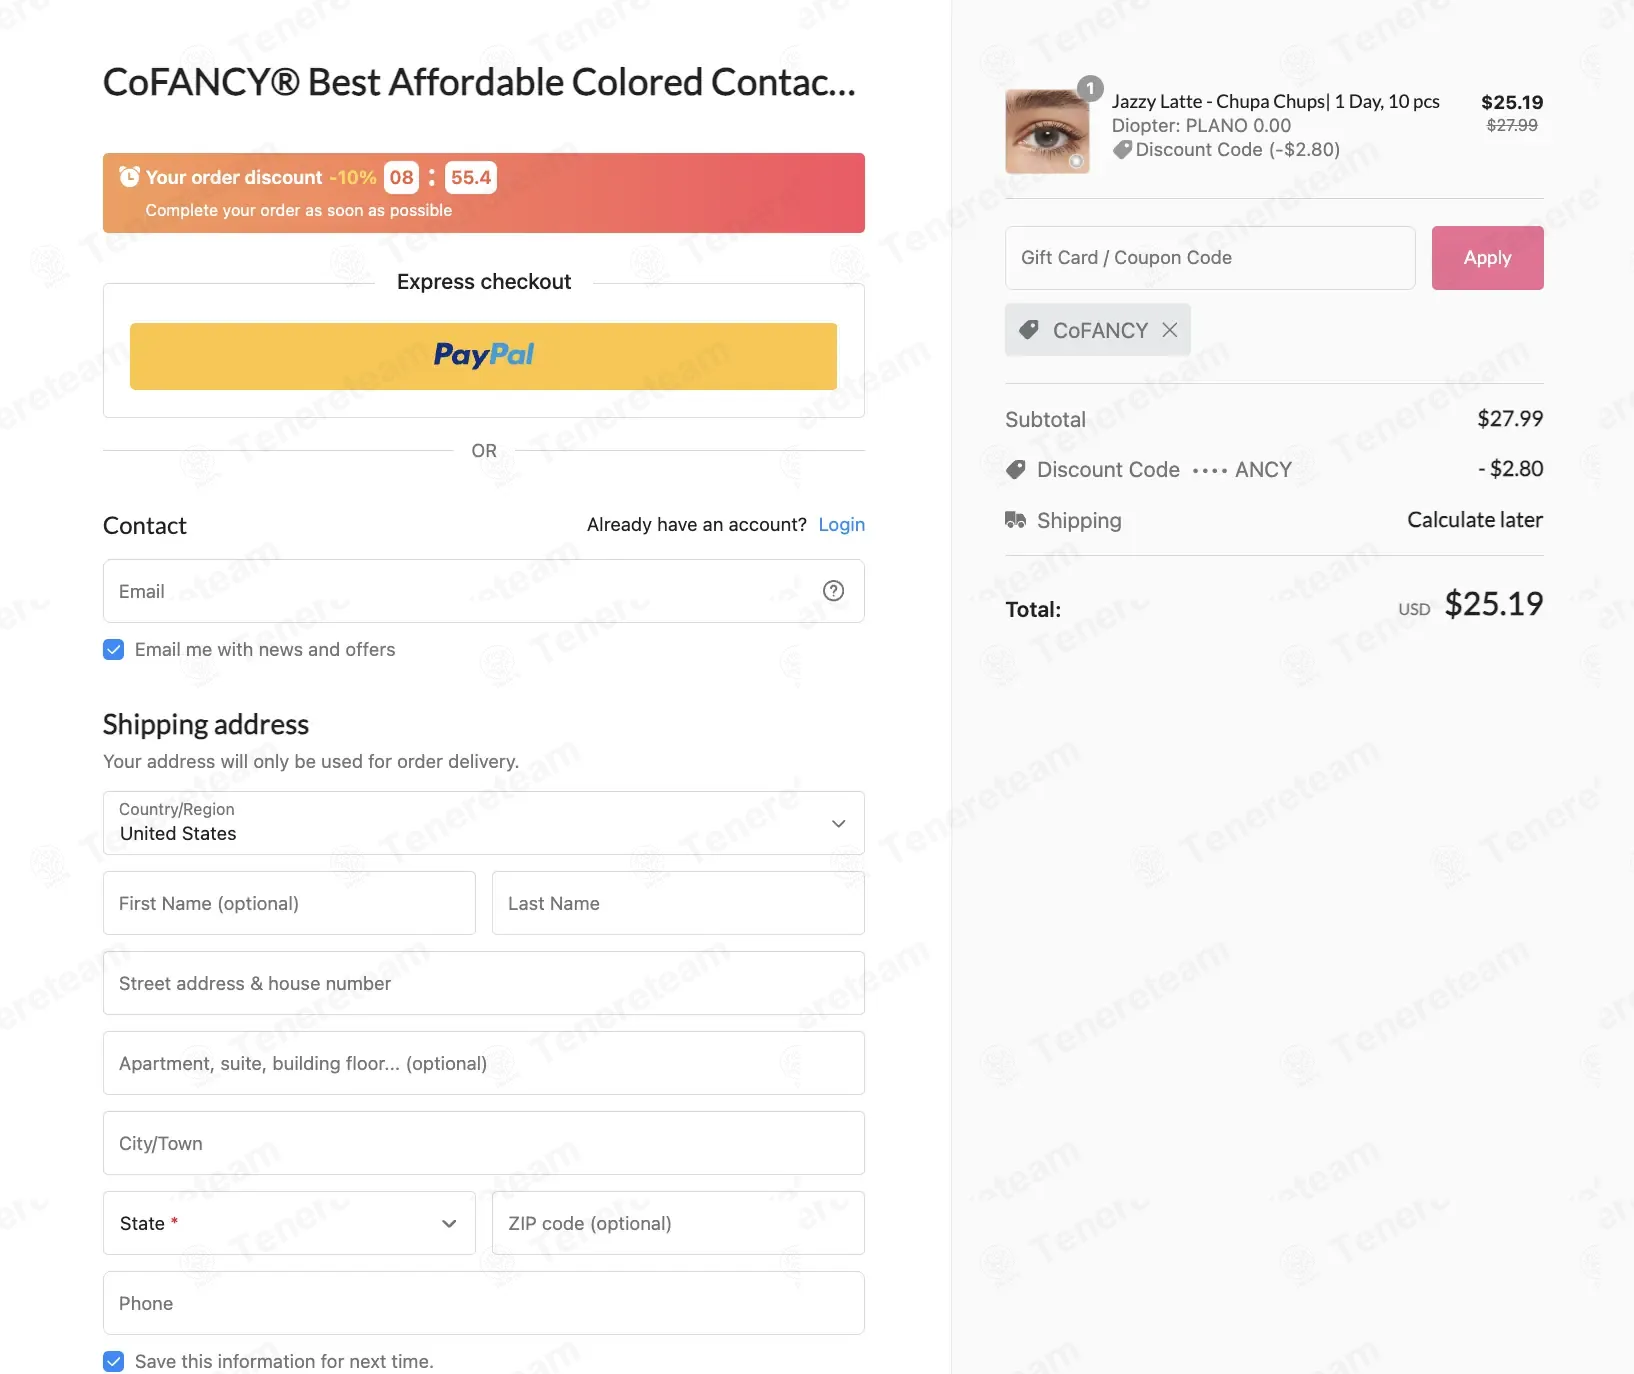Select the Last Name input field

pyautogui.click(x=678, y=903)
